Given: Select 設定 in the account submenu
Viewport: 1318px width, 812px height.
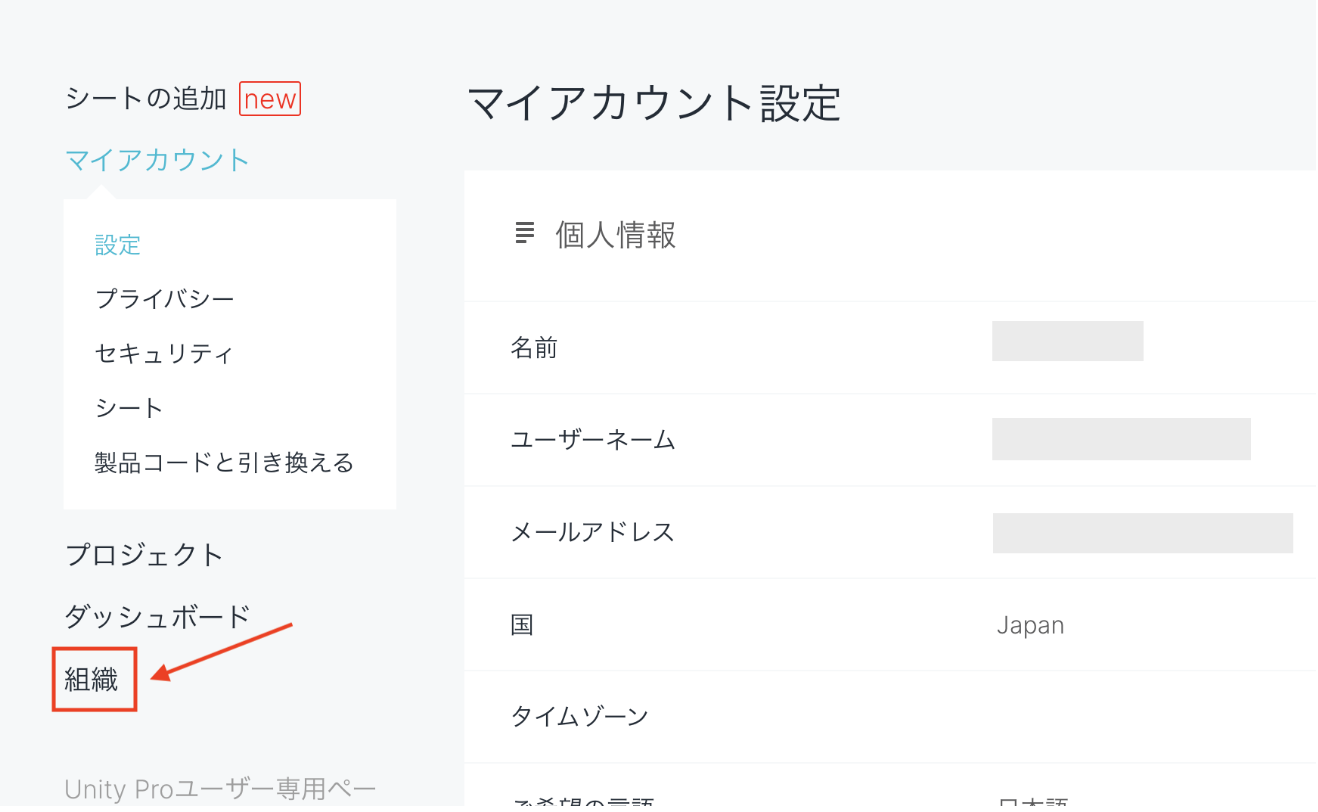Looking at the screenshot, I should pyautogui.click(x=118, y=245).
